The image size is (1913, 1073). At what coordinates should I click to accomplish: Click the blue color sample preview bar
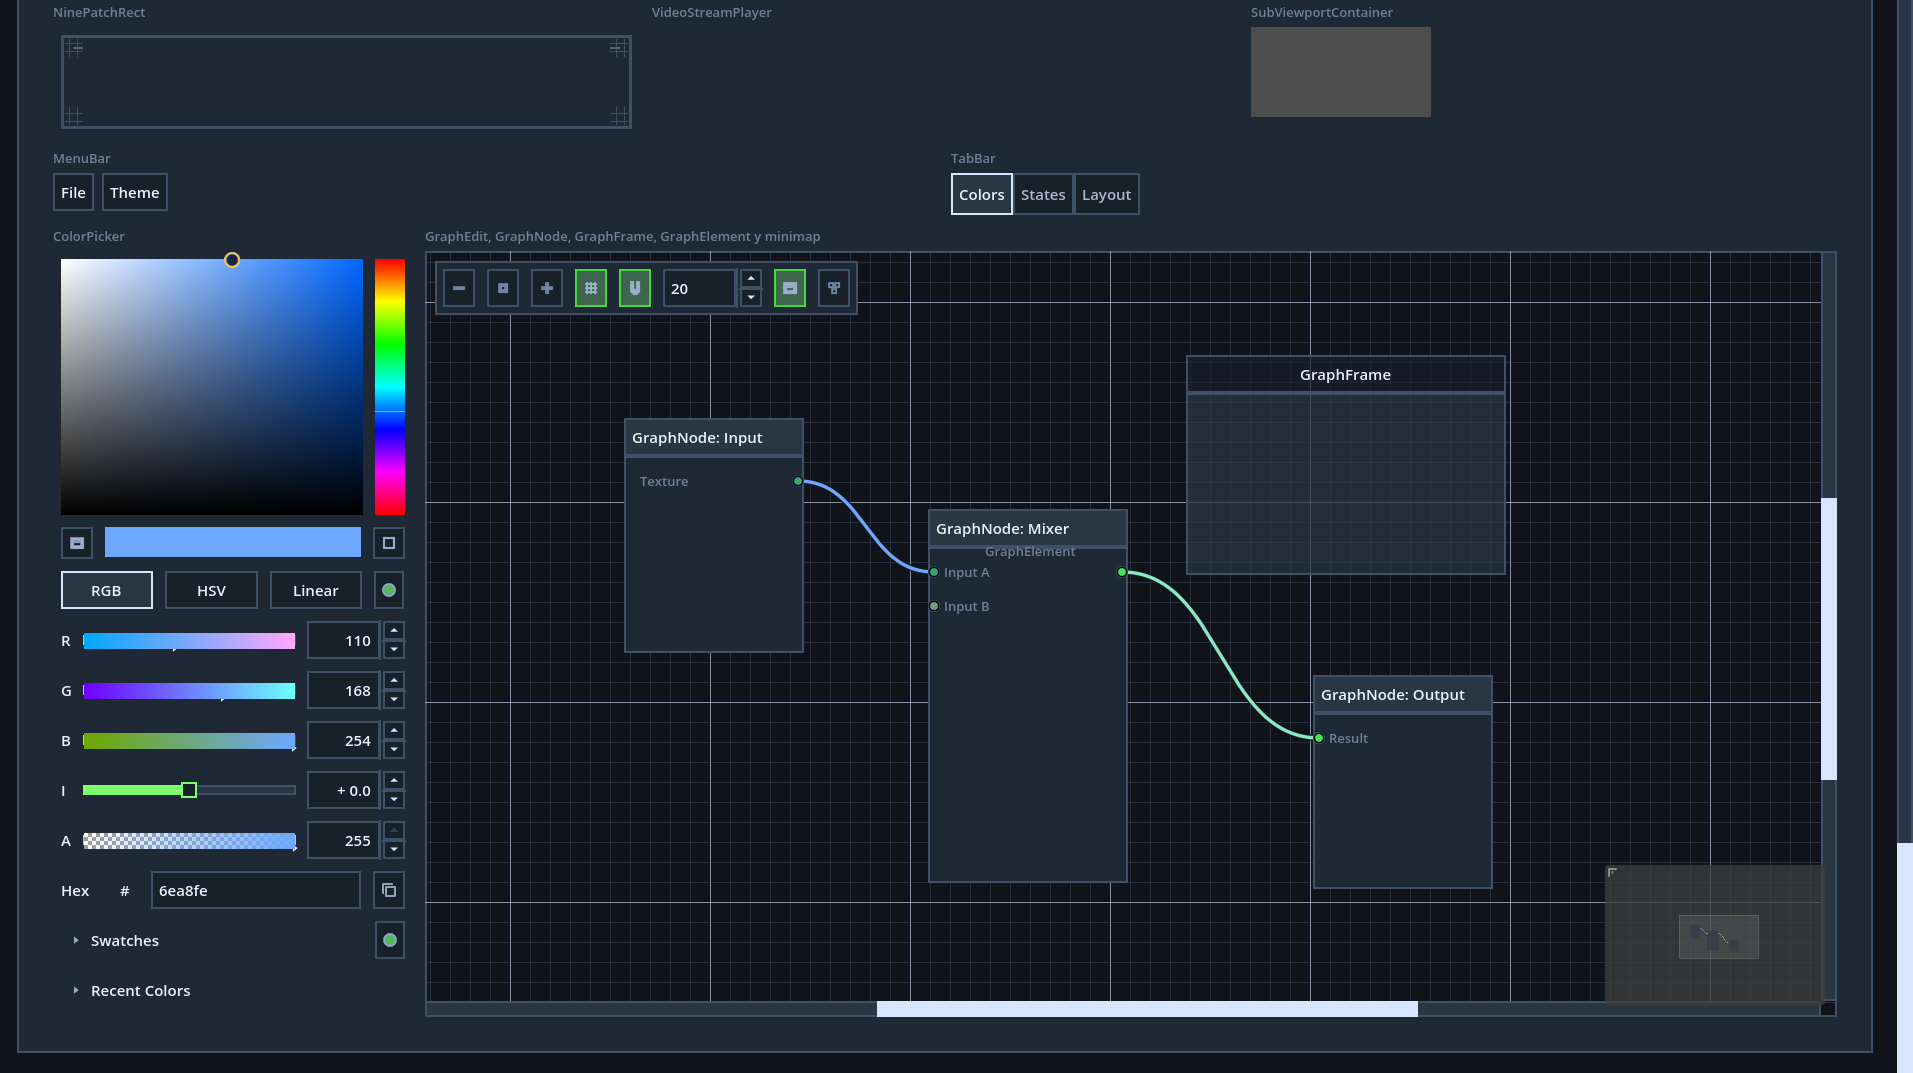[233, 542]
